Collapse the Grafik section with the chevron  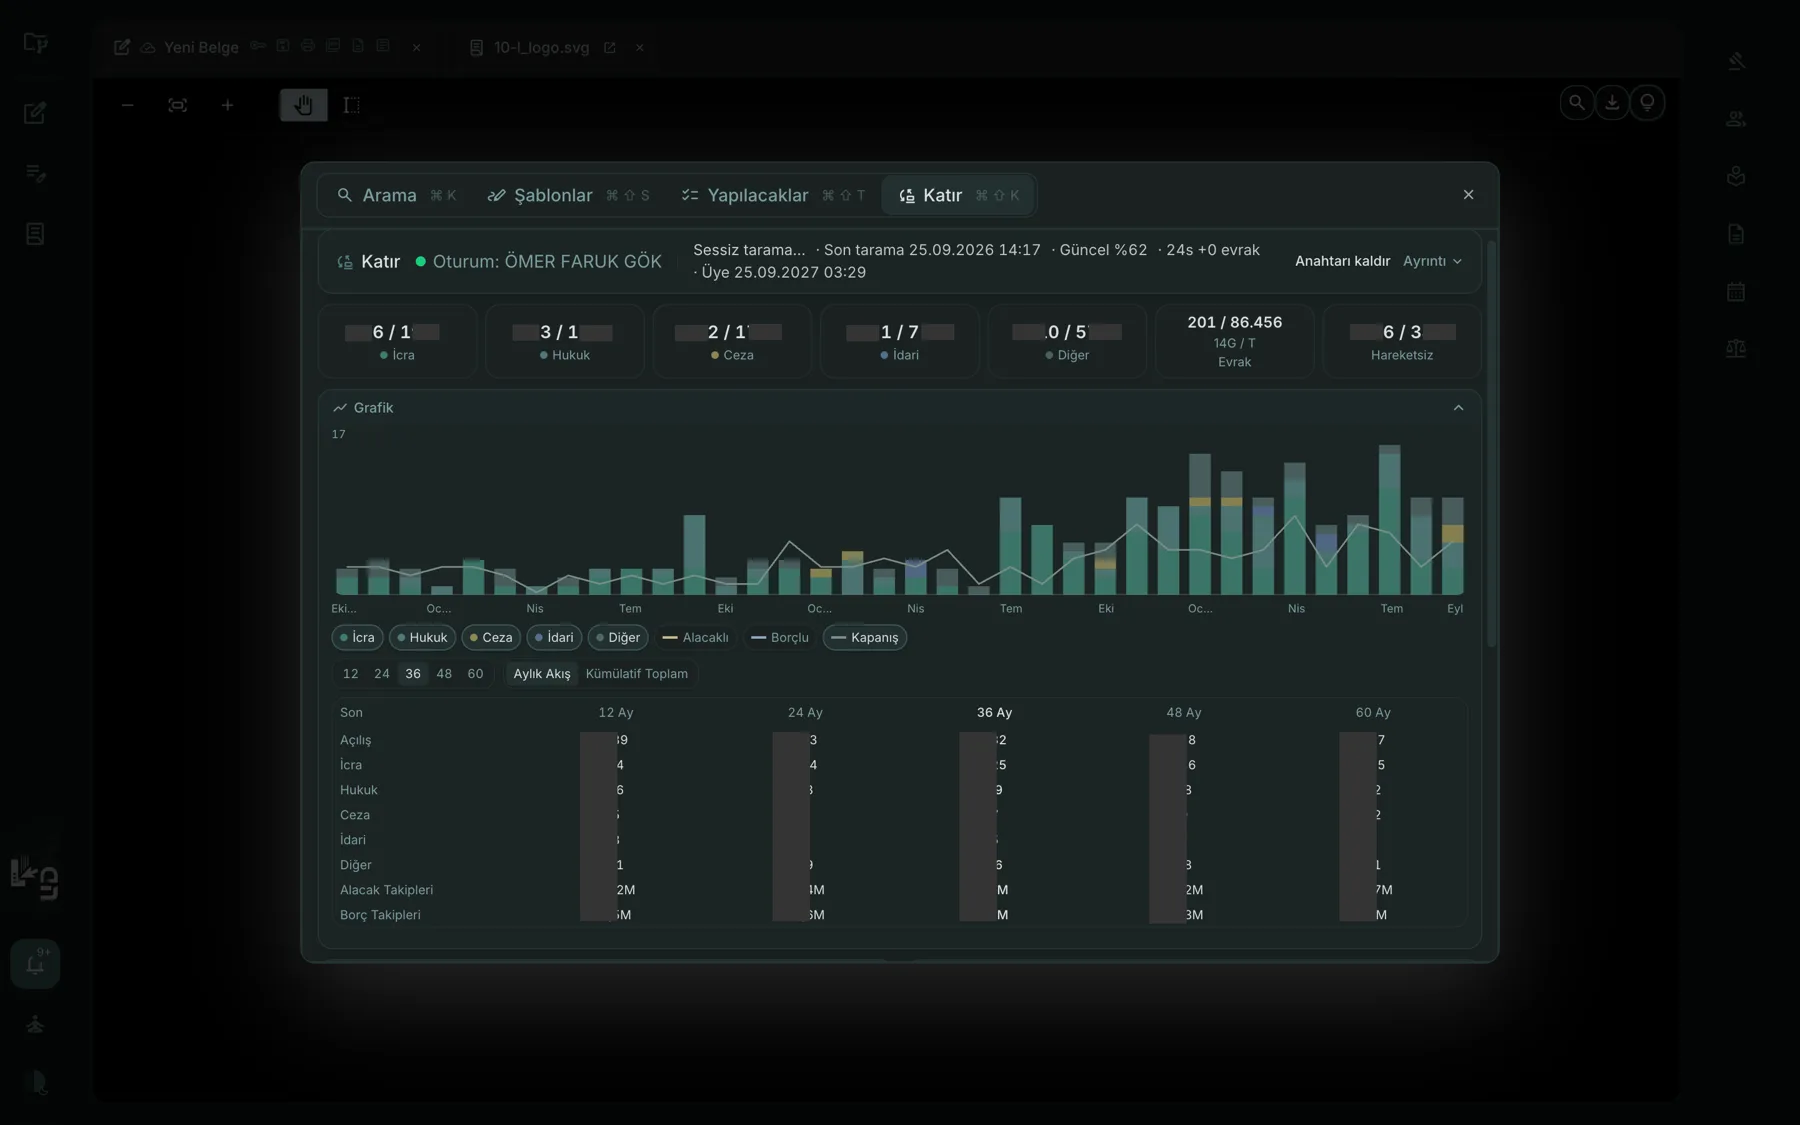click(x=1458, y=408)
